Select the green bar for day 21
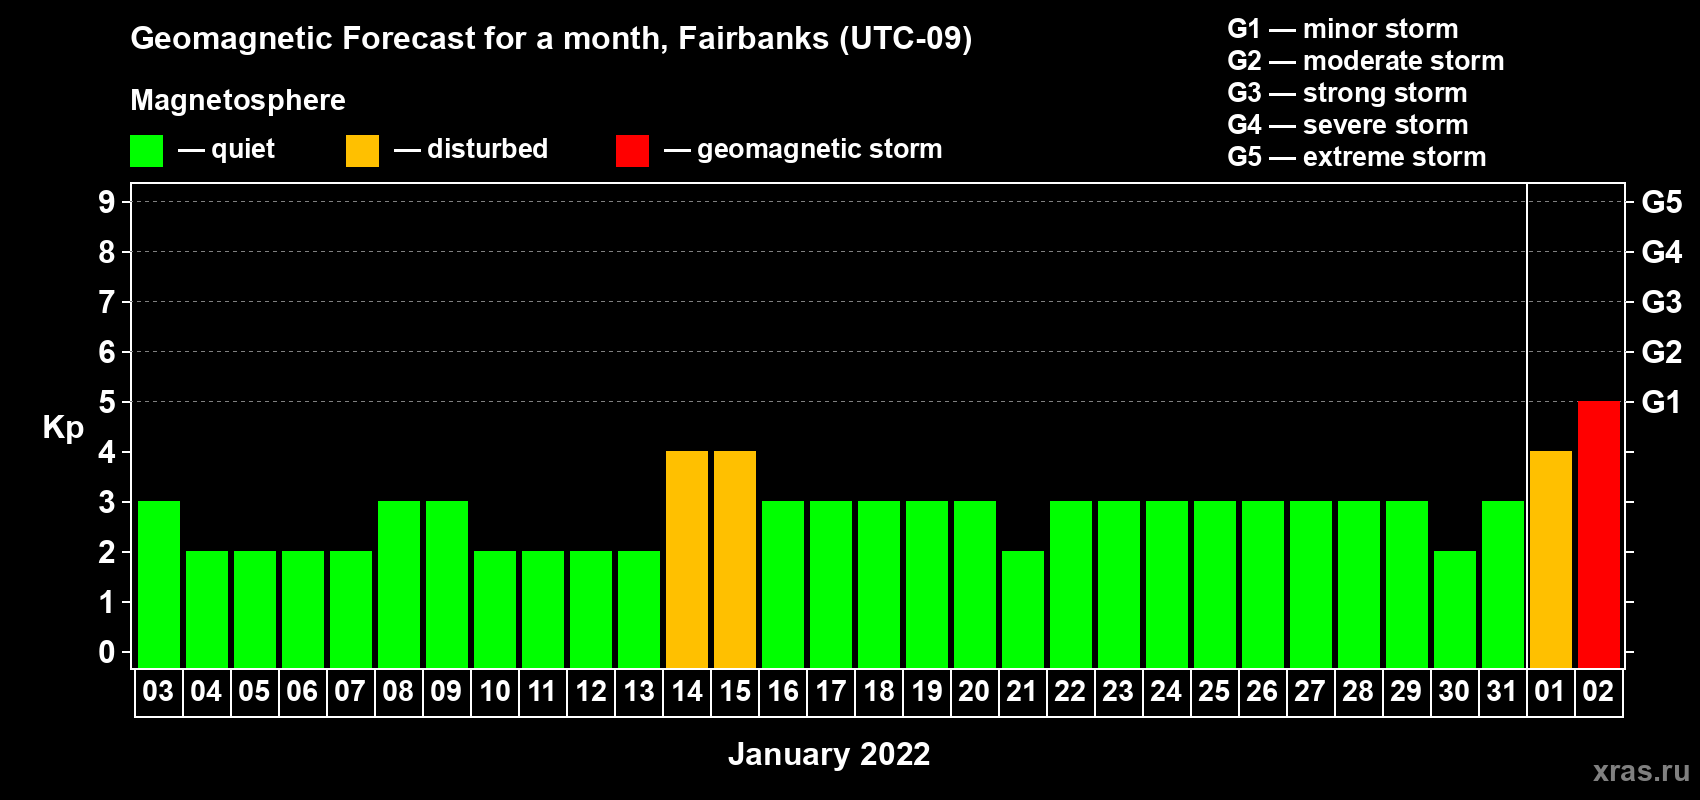 tap(1023, 609)
